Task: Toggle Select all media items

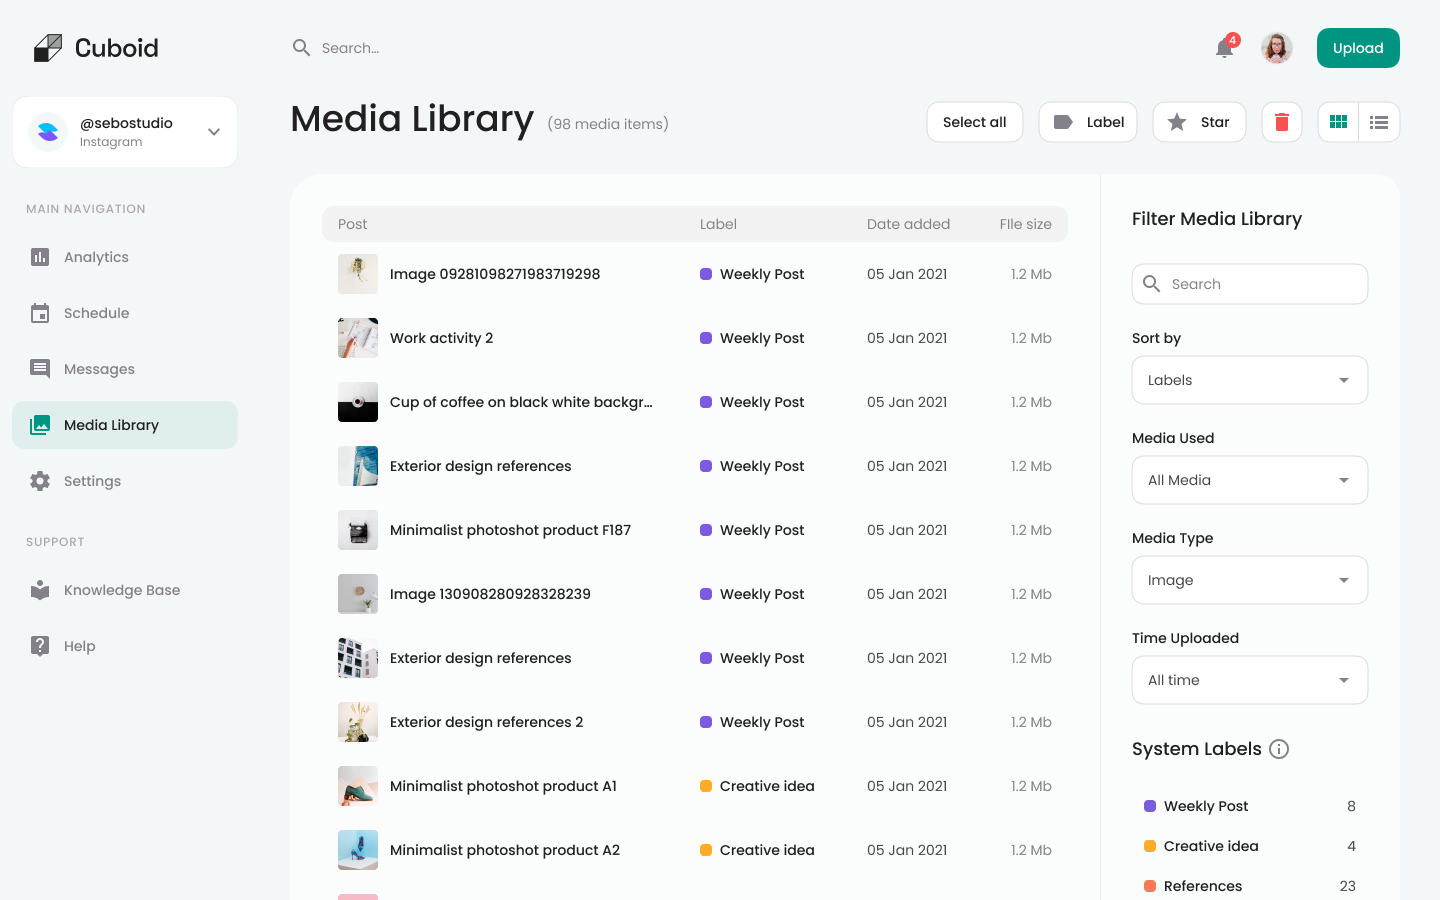Action: point(974,121)
